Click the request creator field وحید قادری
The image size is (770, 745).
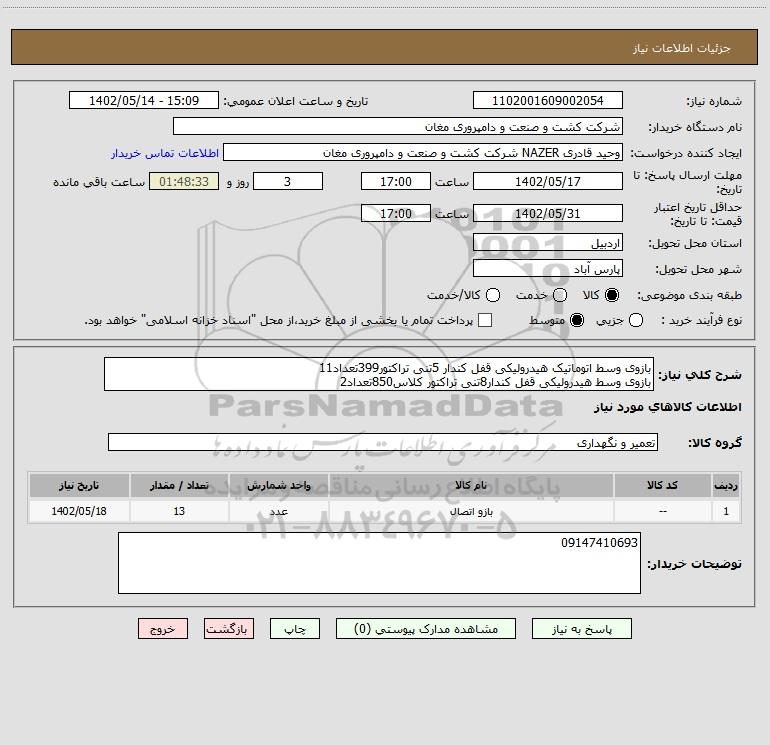pyautogui.click(x=423, y=153)
